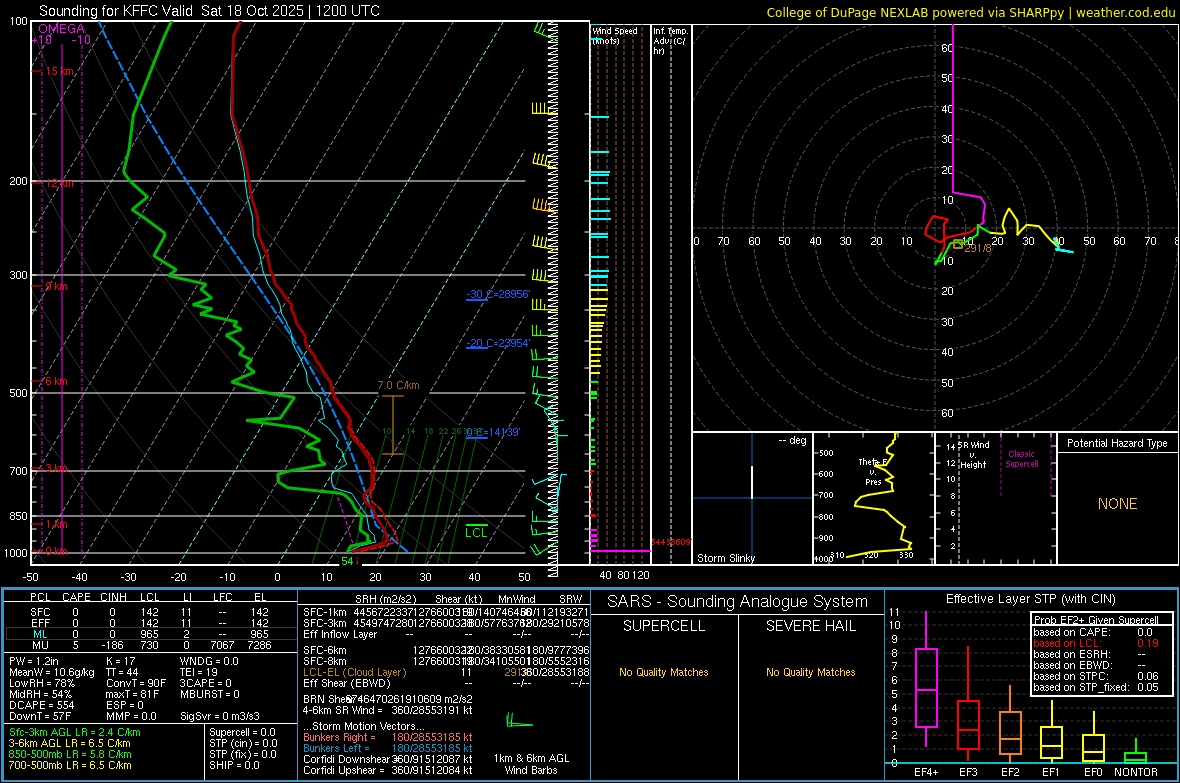The width and height of the screenshot is (1180, 783).
Task: Click the 'TEI = 19' value
Action: [199, 672]
